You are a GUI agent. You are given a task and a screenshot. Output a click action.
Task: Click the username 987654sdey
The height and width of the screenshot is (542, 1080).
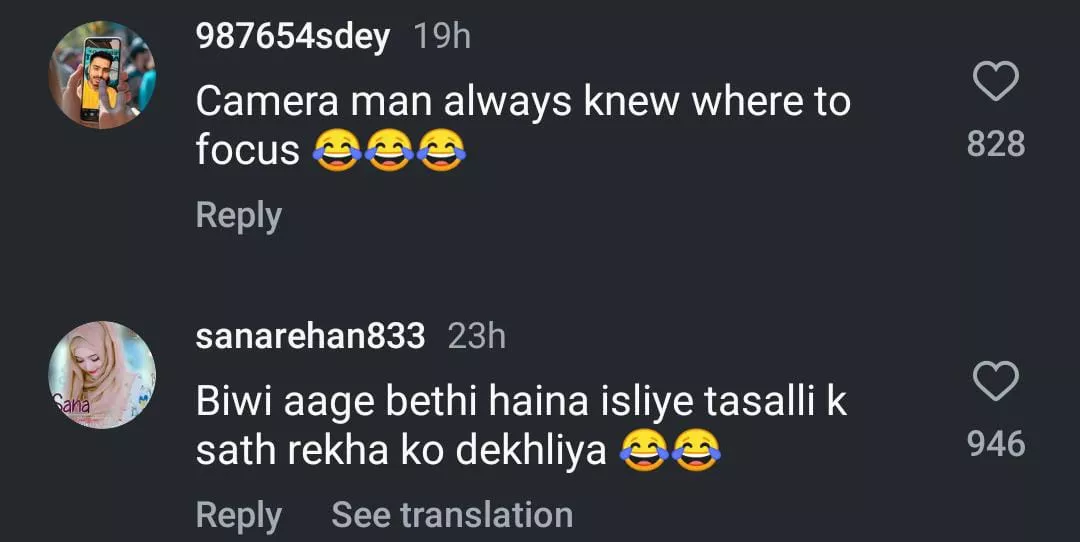(x=292, y=38)
